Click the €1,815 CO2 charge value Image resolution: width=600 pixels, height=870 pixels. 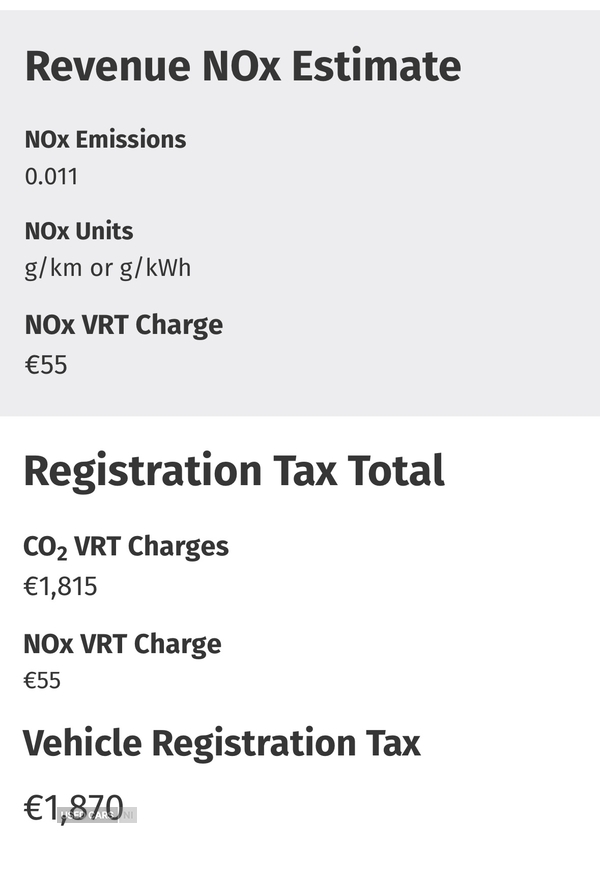60,587
